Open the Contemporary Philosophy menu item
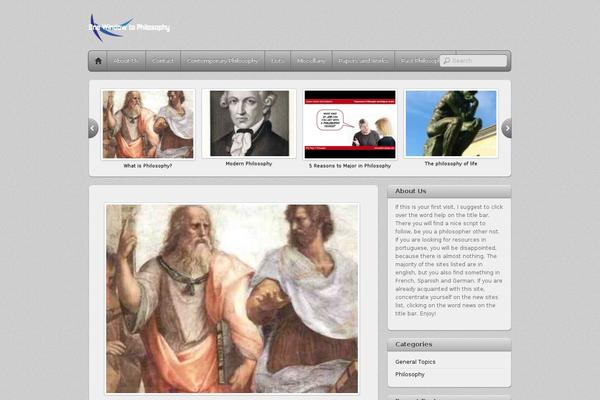The height and width of the screenshot is (400, 600). [222, 61]
